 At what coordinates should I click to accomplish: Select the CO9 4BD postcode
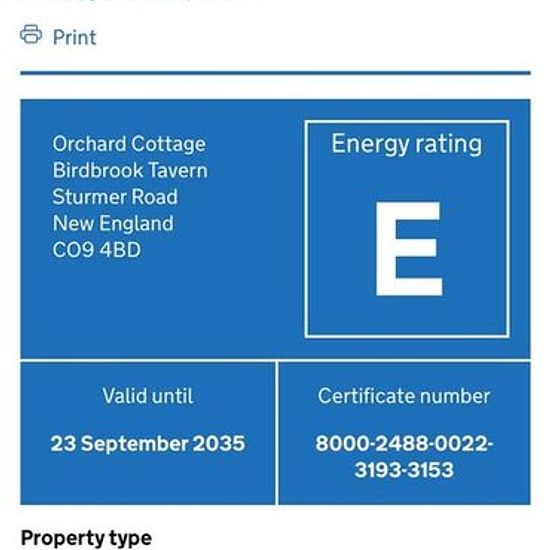[96, 250]
